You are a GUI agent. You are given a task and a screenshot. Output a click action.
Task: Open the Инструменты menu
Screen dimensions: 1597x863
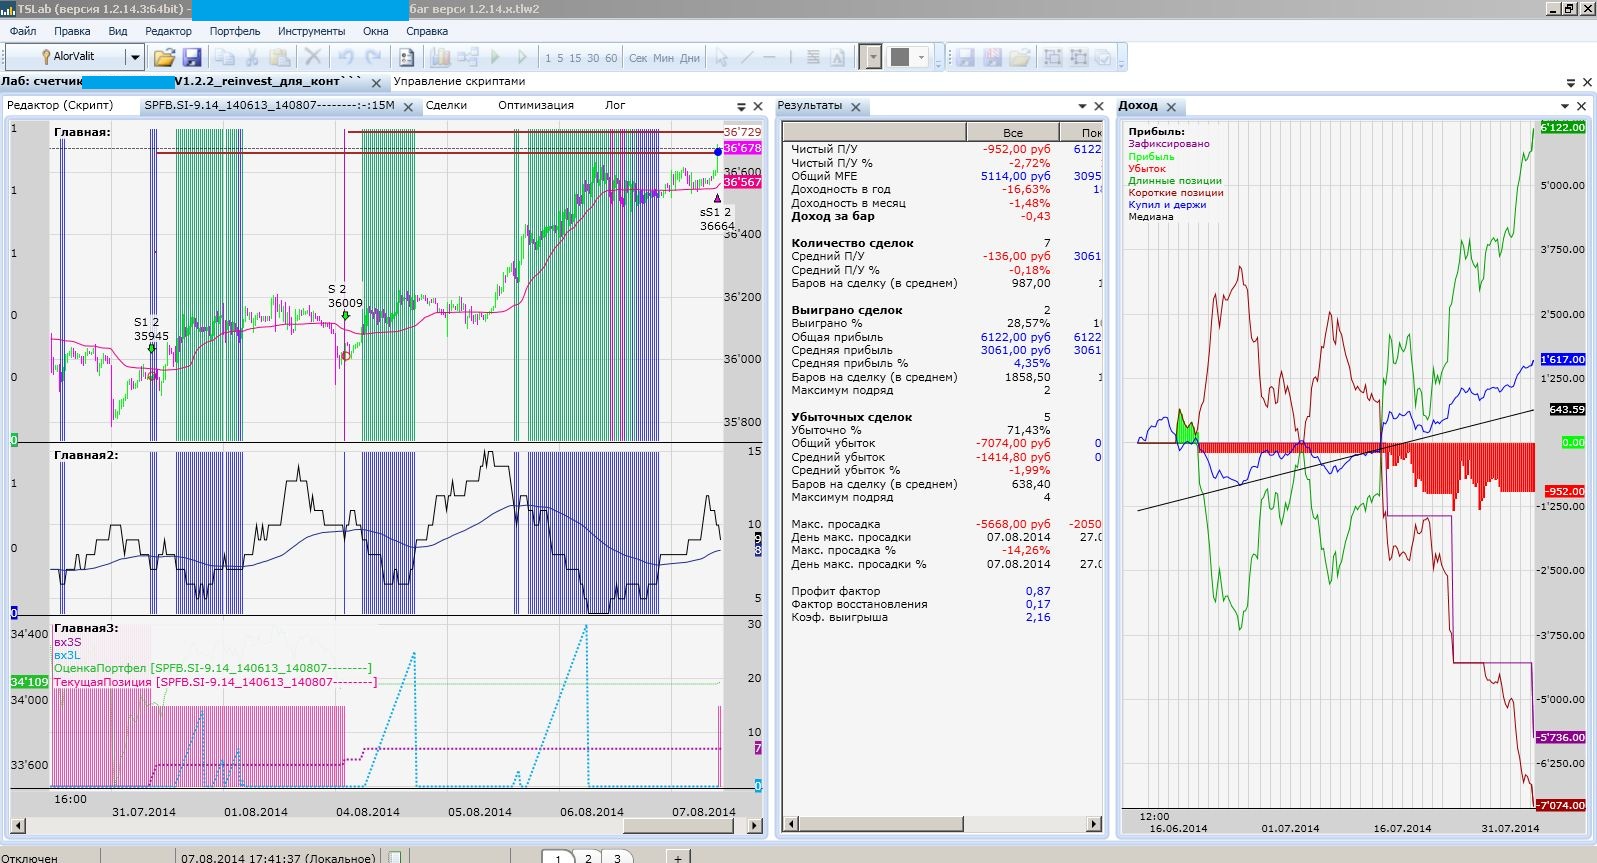[x=311, y=31]
